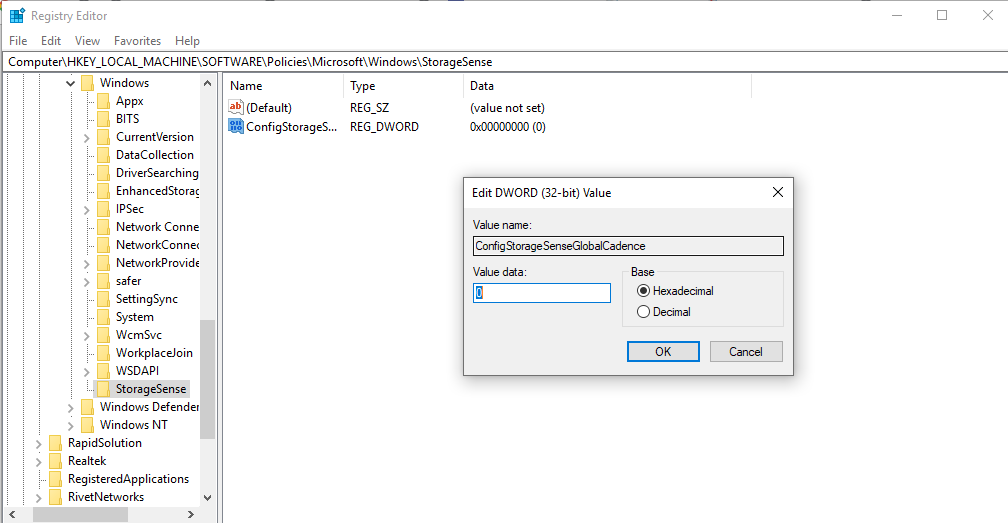The height and width of the screenshot is (523, 1008).
Task: Click the DriverSearching folder icon
Action: [104, 173]
